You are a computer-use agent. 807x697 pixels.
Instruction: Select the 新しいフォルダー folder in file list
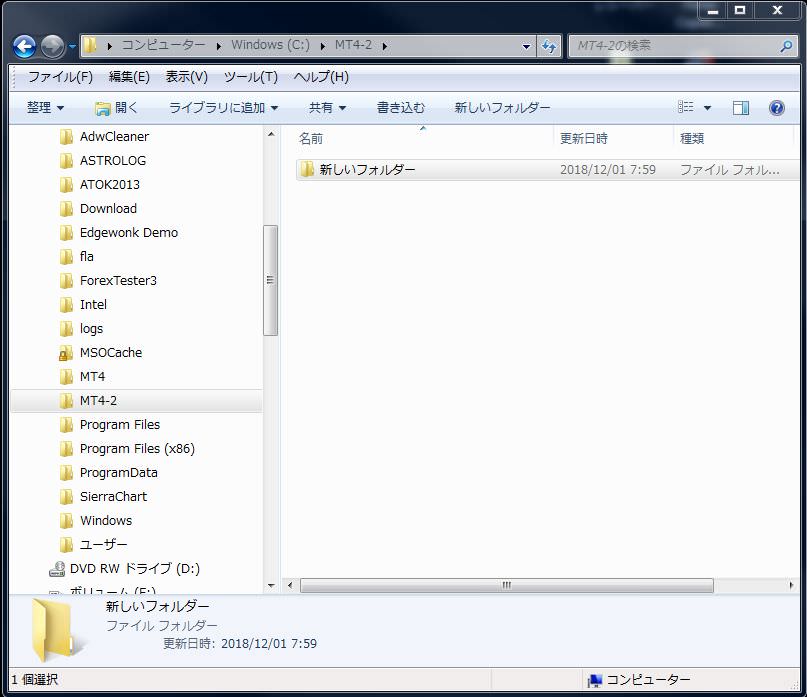point(366,170)
